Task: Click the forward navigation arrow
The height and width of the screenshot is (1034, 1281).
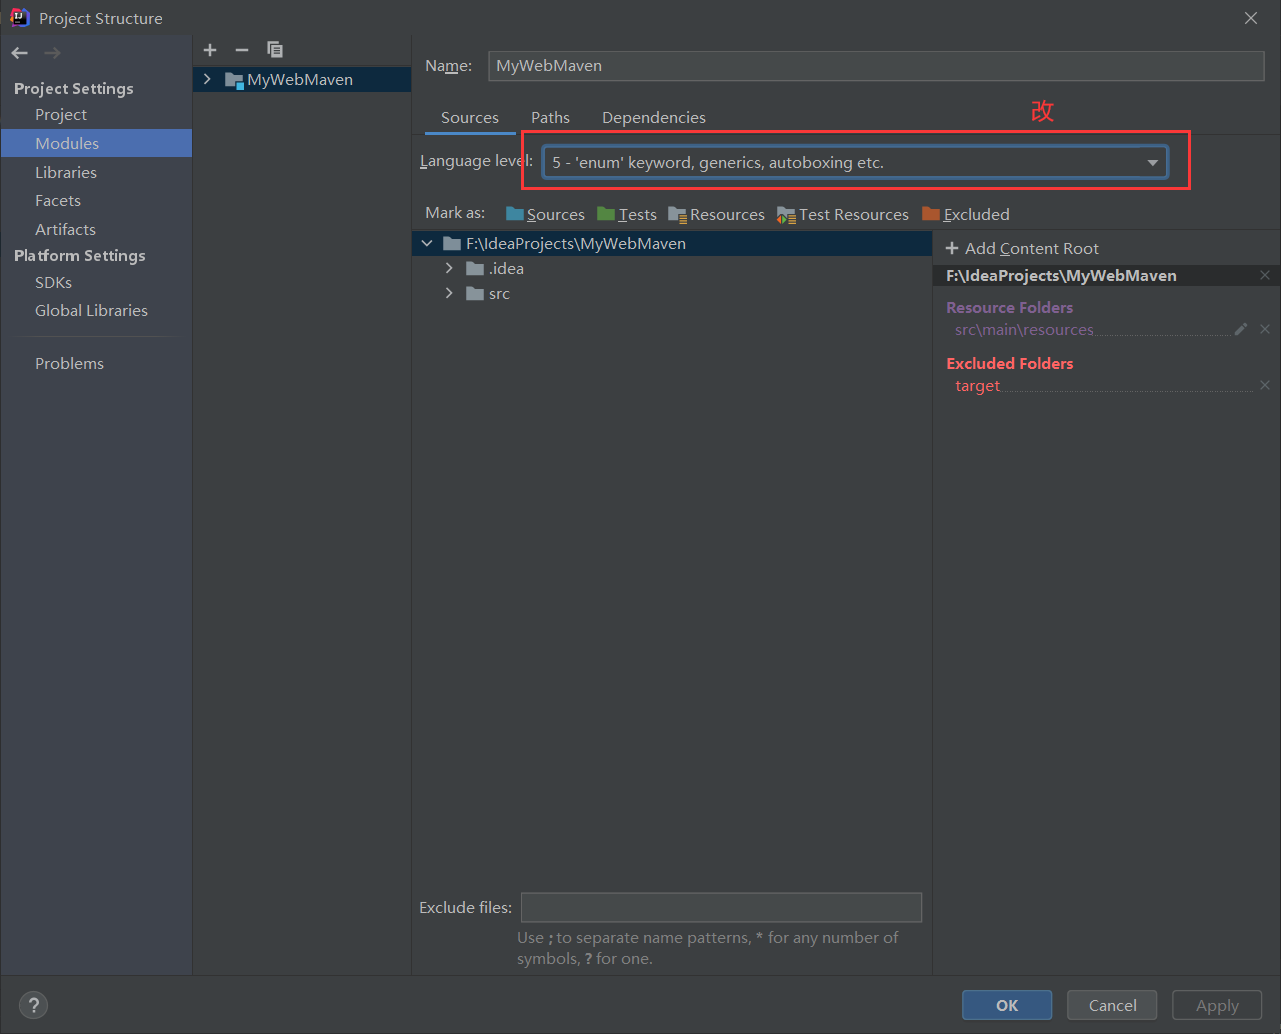Action: coord(52,53)
